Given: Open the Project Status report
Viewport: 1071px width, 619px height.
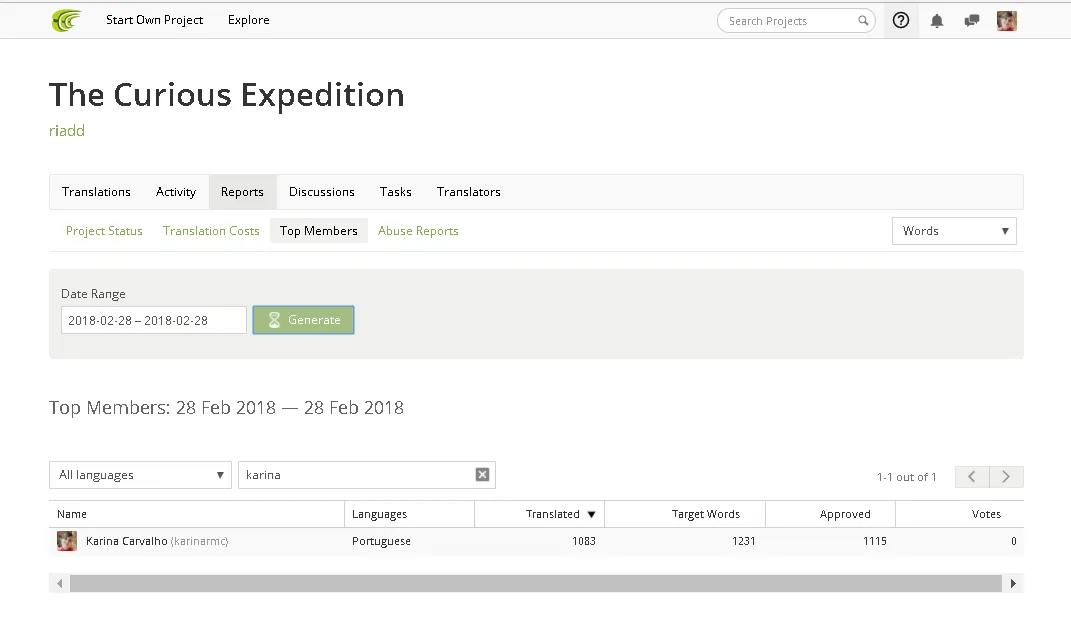Looking at the screenshot, I should click(x=104, y=231).
